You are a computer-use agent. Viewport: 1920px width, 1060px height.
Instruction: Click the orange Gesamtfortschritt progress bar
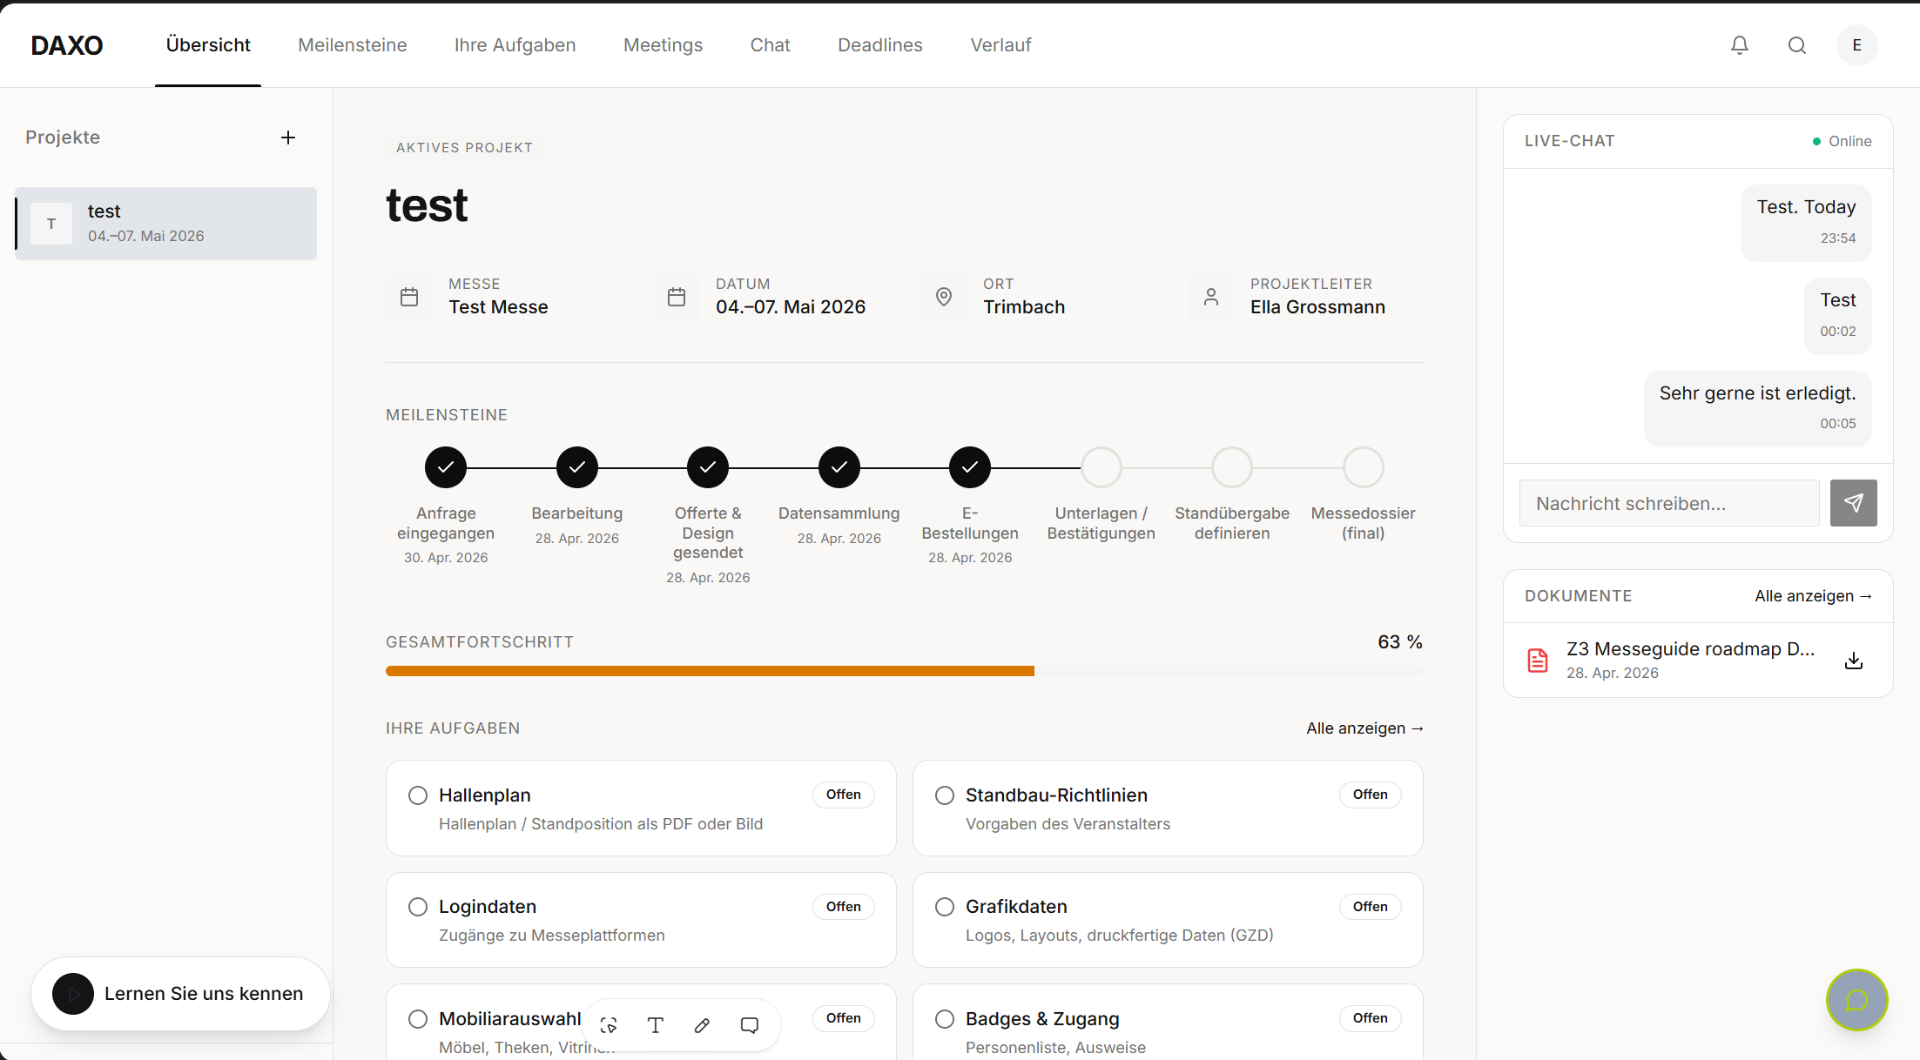click(x=710, y=671)
